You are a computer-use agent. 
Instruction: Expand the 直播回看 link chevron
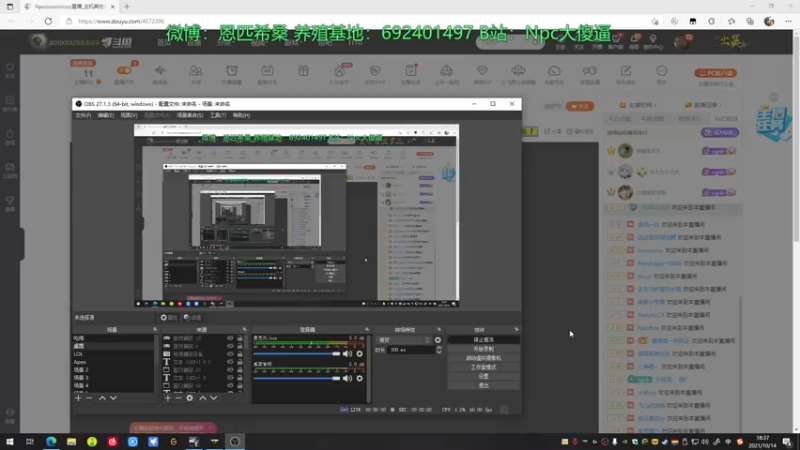click(720, 105)
